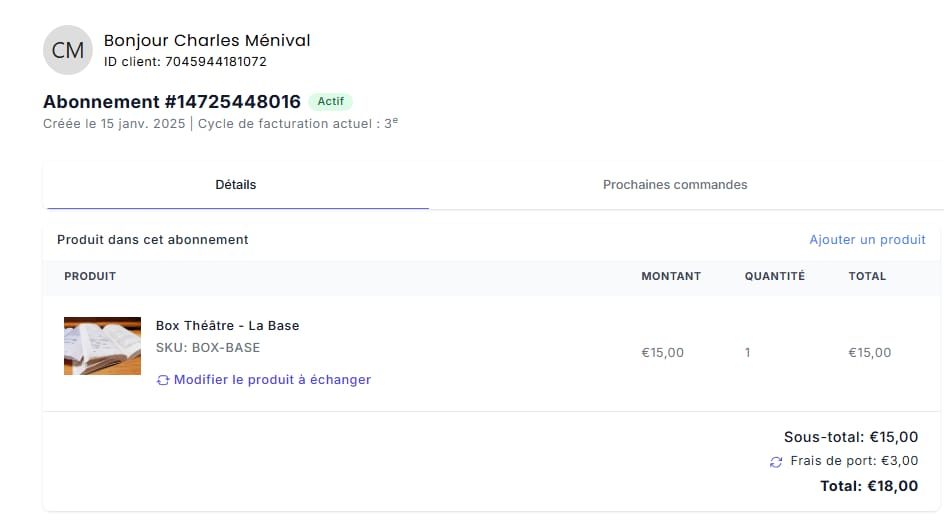944x521 pixels.
Task: Open the Box Théâtre product thumbnail
Action: [102, 346]
